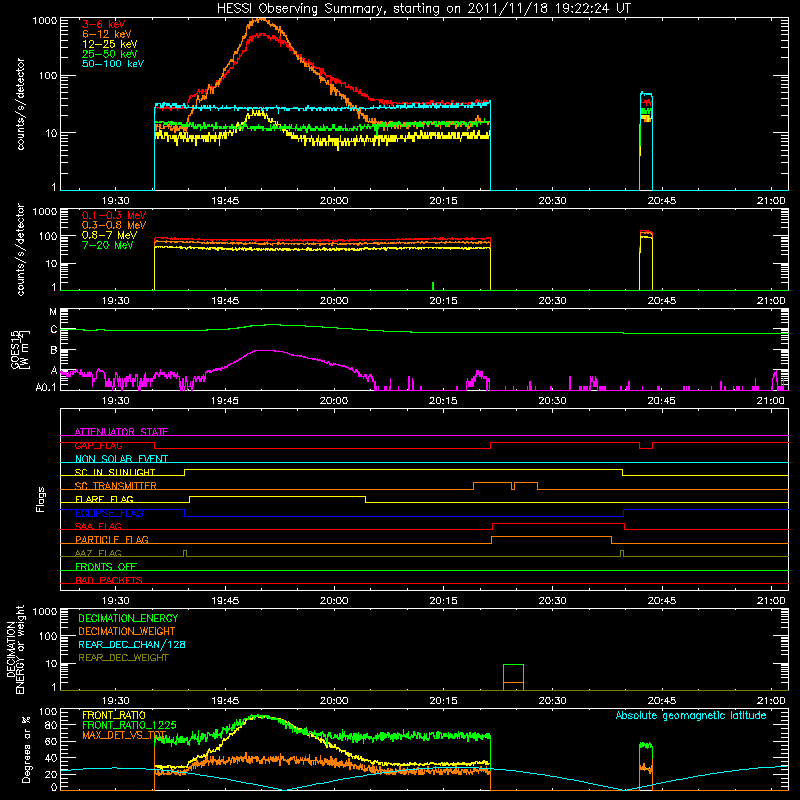Select the blue ECLIPSE_FLAG label
Image resolution: width=800 pixels, height=800 pixels.
pyautogui.click(x=109, y=513)
